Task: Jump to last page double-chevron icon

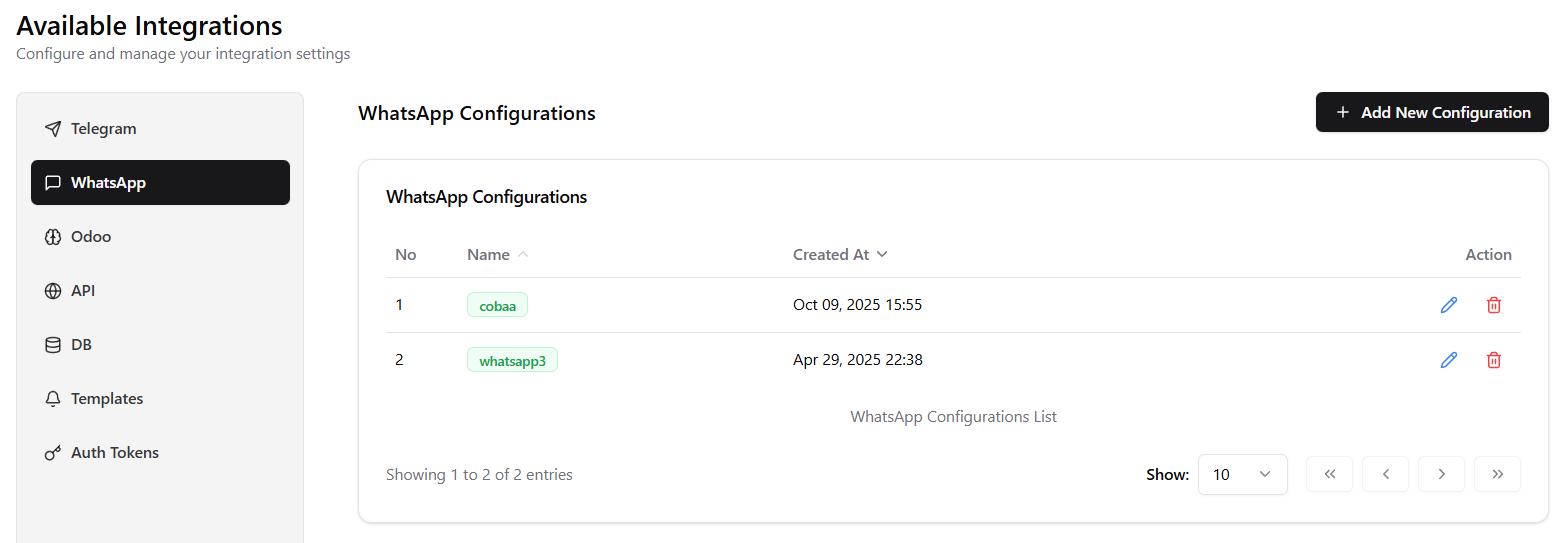Action: click(x=1497, y=474)
